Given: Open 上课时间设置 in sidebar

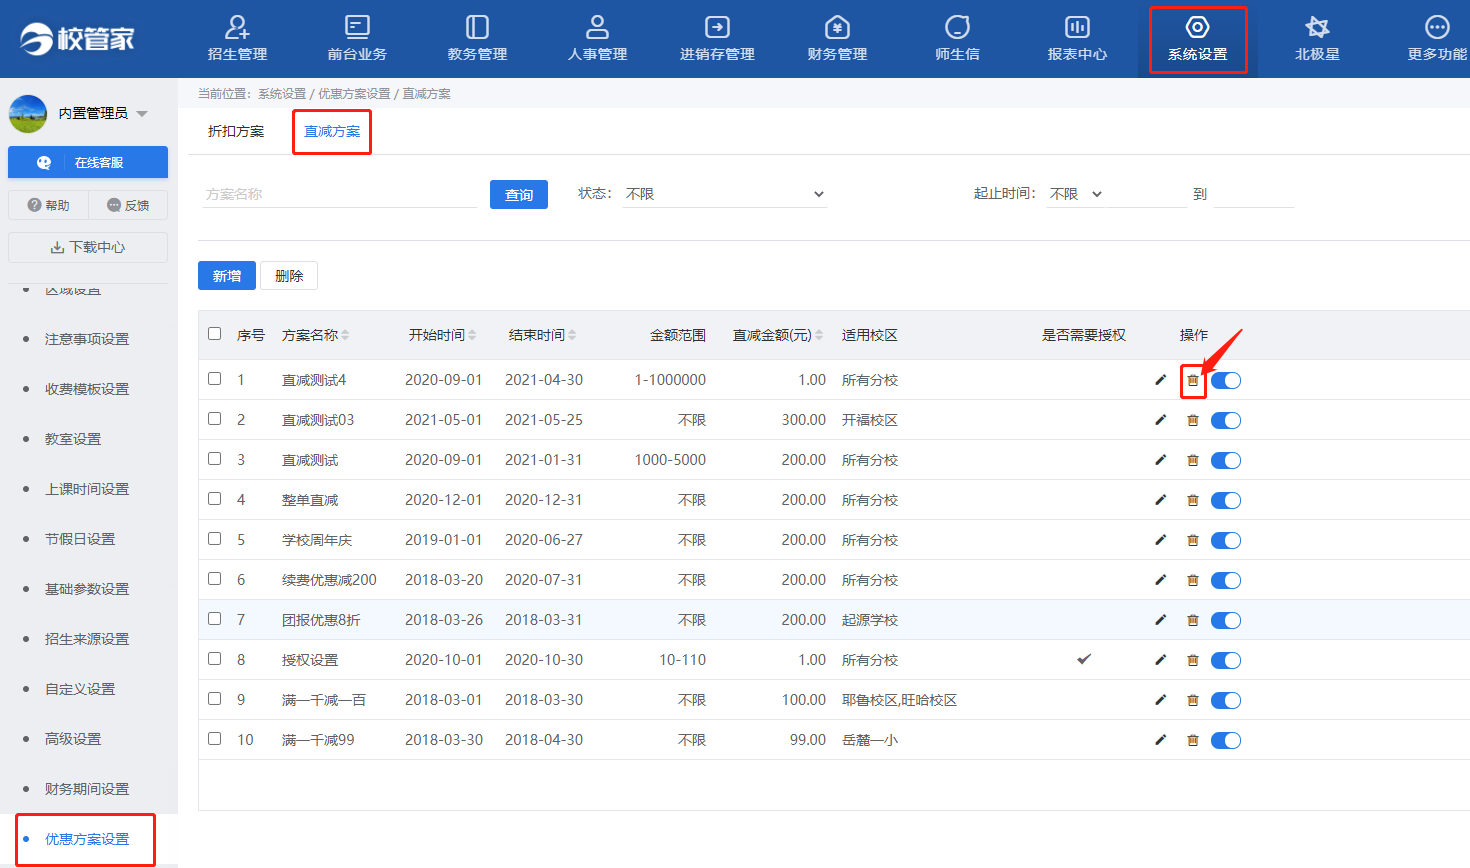Looking at the screenshot, I should (87, 489).
